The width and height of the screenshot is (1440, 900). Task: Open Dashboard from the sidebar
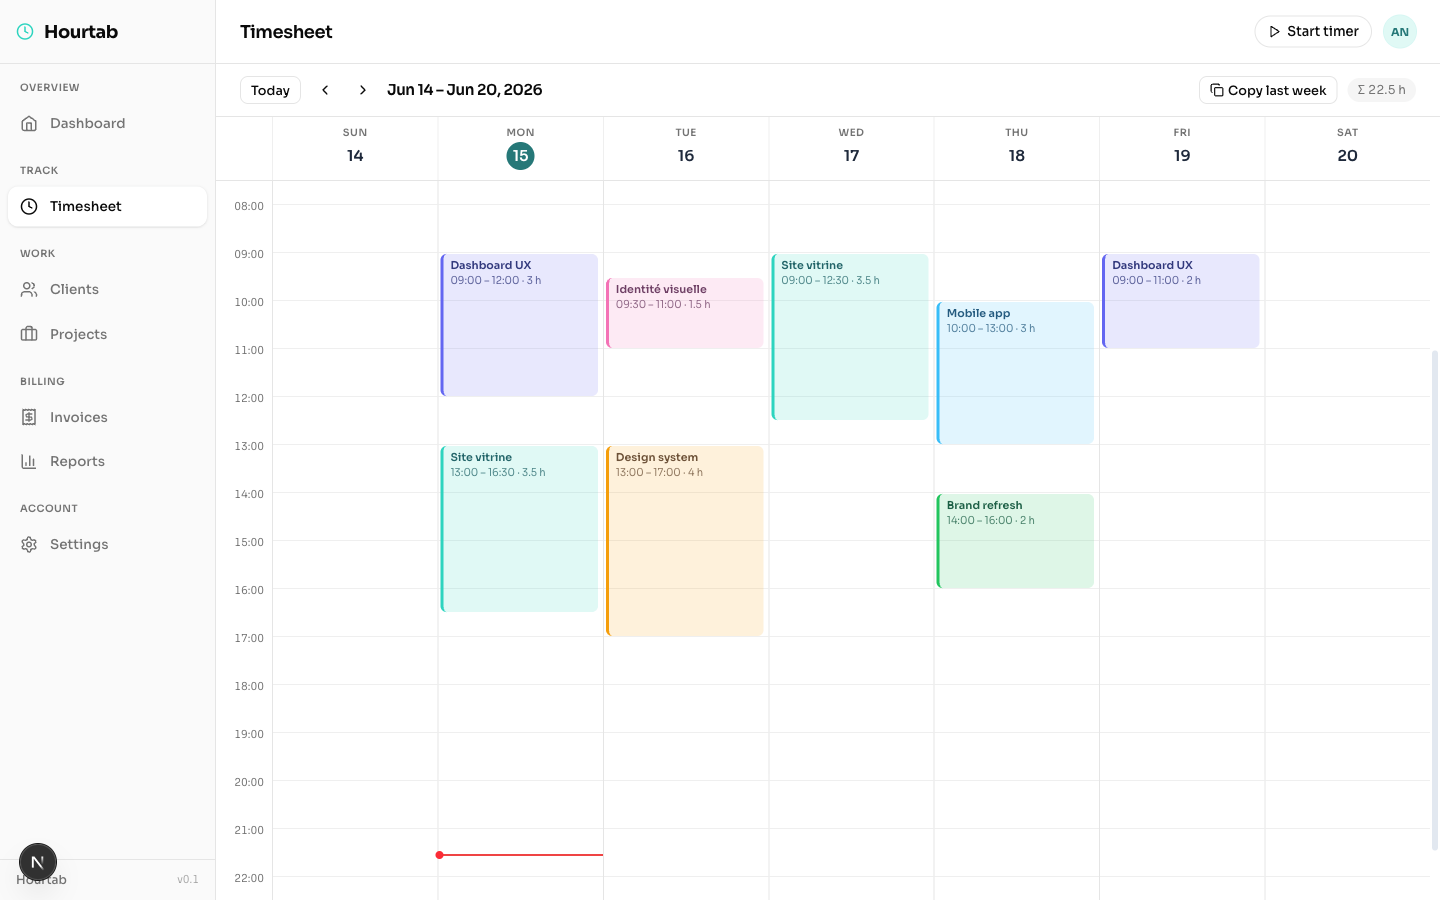click(x=107, y=123)
